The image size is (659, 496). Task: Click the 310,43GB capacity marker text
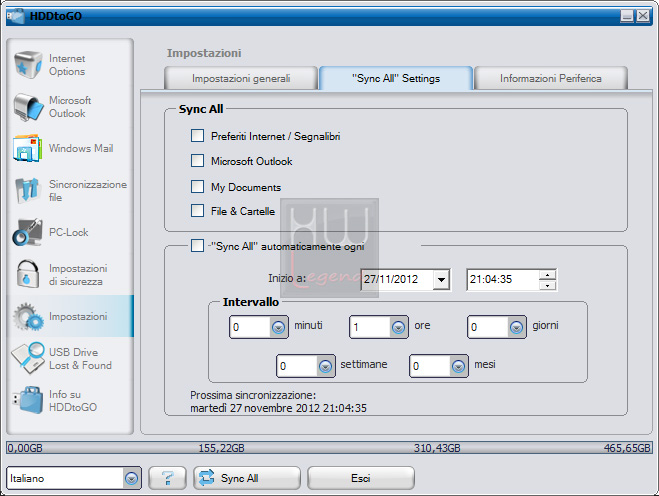(x=437, y=448)
